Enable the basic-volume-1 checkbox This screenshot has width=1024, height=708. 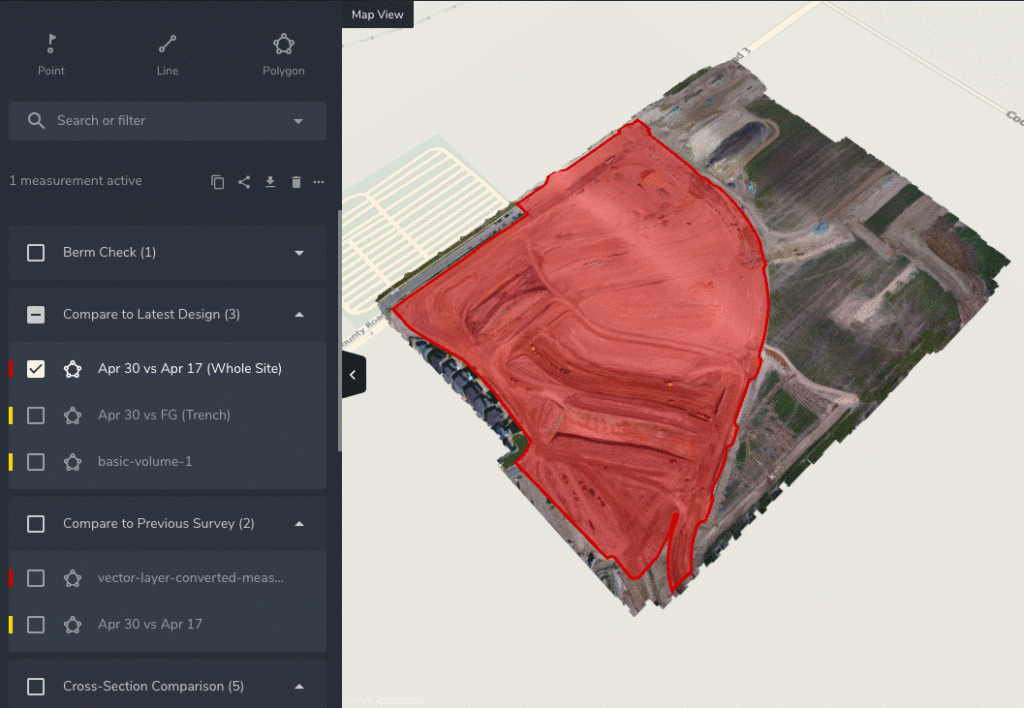coord(36,462)
